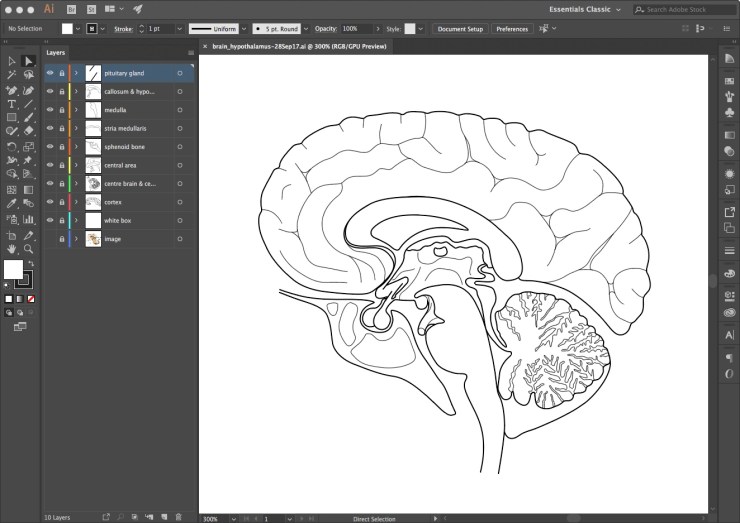Screen dimensions: 740x523
Task: Select the Type tool
Action: (12, 104)
